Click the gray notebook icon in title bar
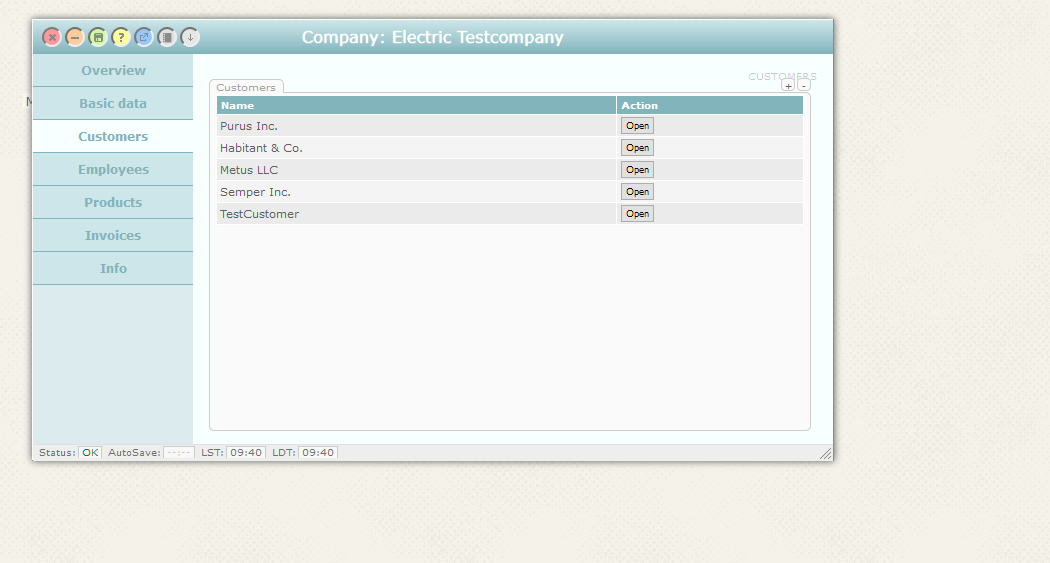The height and width of the screenshot is (563, 1050). tap(167, 37)
